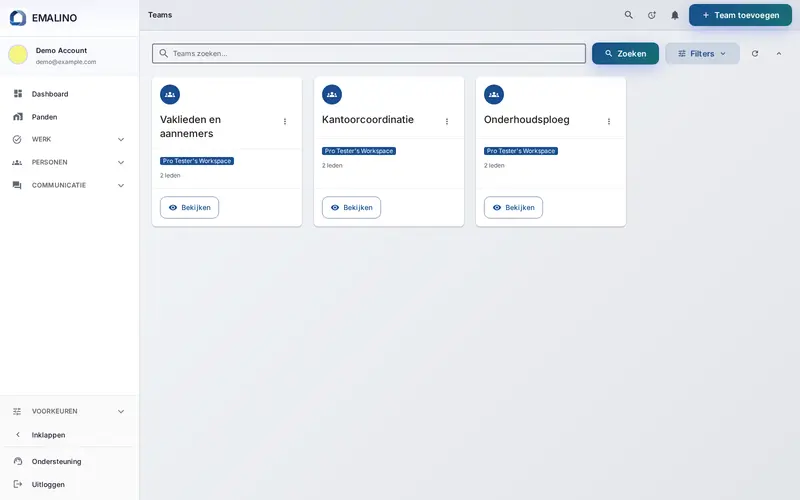Click the Kantoorcoordinatie team title

click(x=368, y=119)
